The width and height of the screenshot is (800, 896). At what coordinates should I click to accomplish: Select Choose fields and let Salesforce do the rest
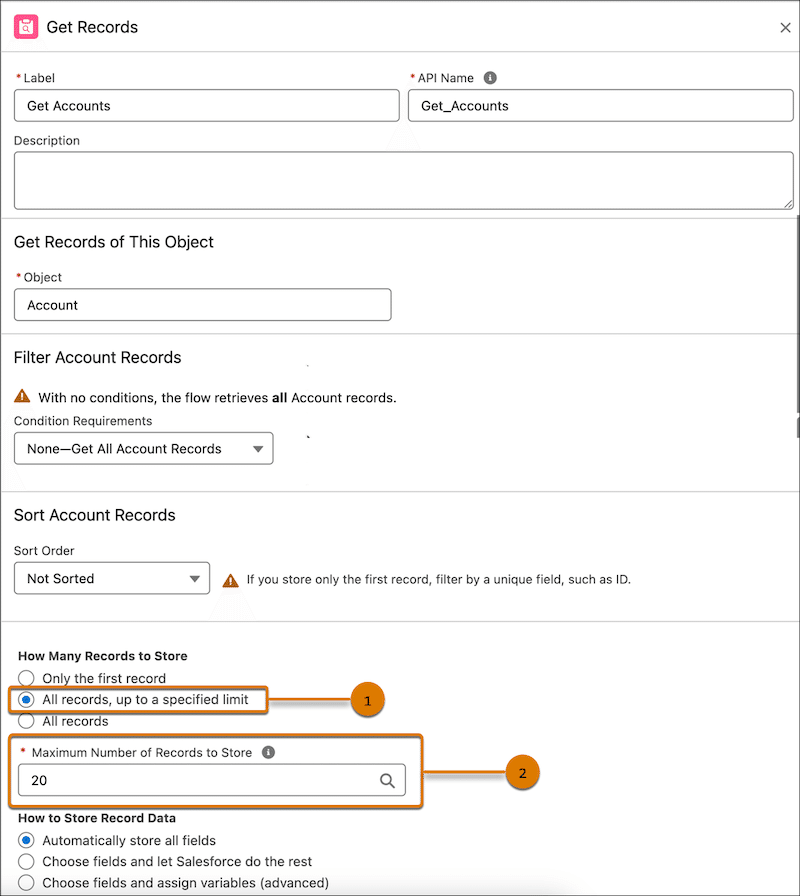(26, 862)
